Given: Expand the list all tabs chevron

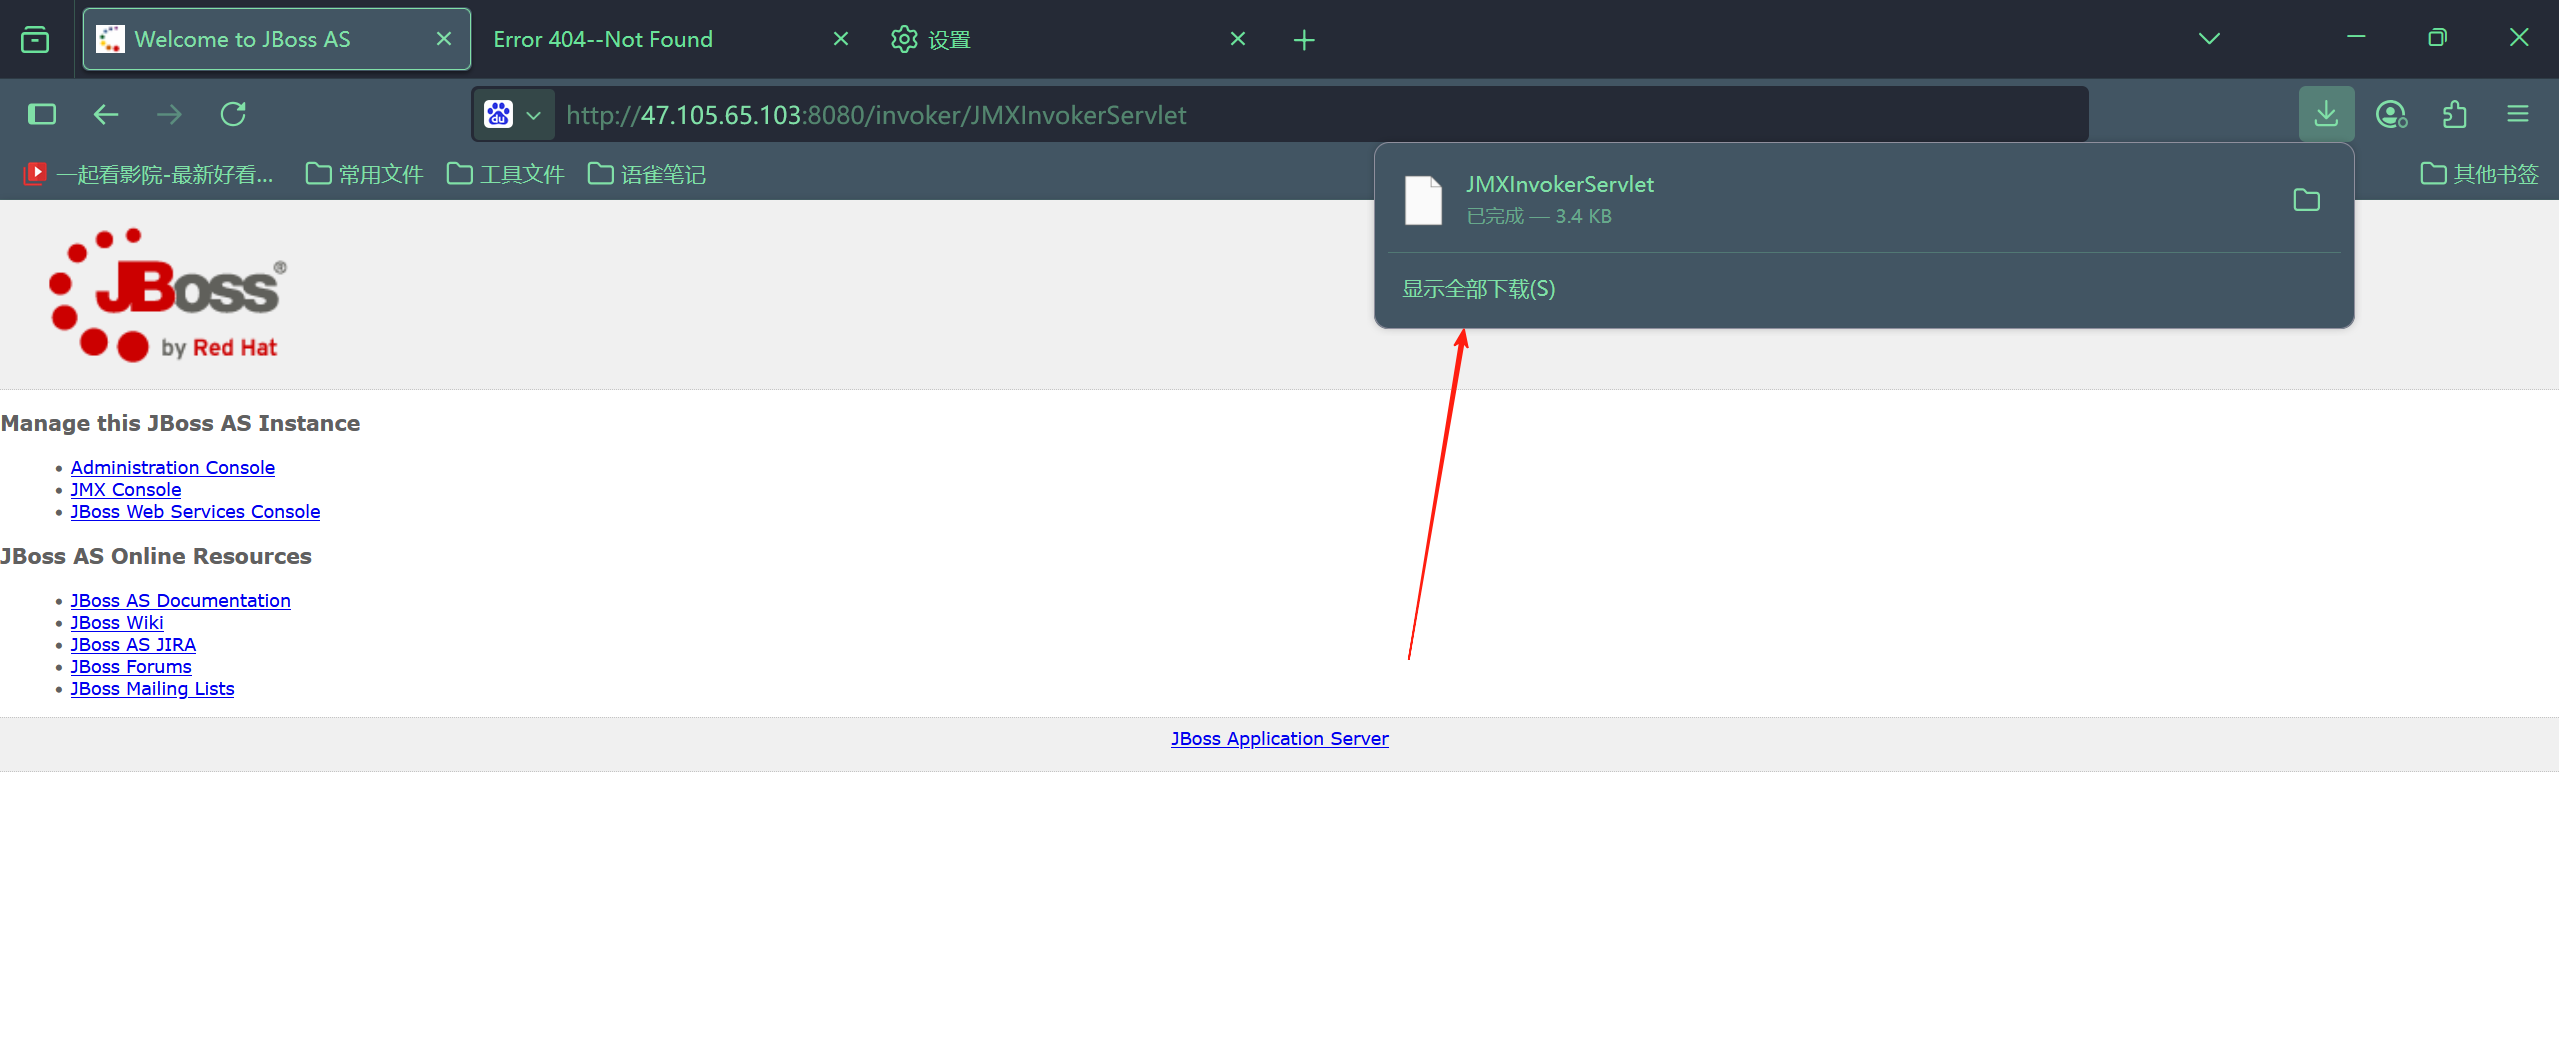Looking at the screenshot, I should (2209, 39).
